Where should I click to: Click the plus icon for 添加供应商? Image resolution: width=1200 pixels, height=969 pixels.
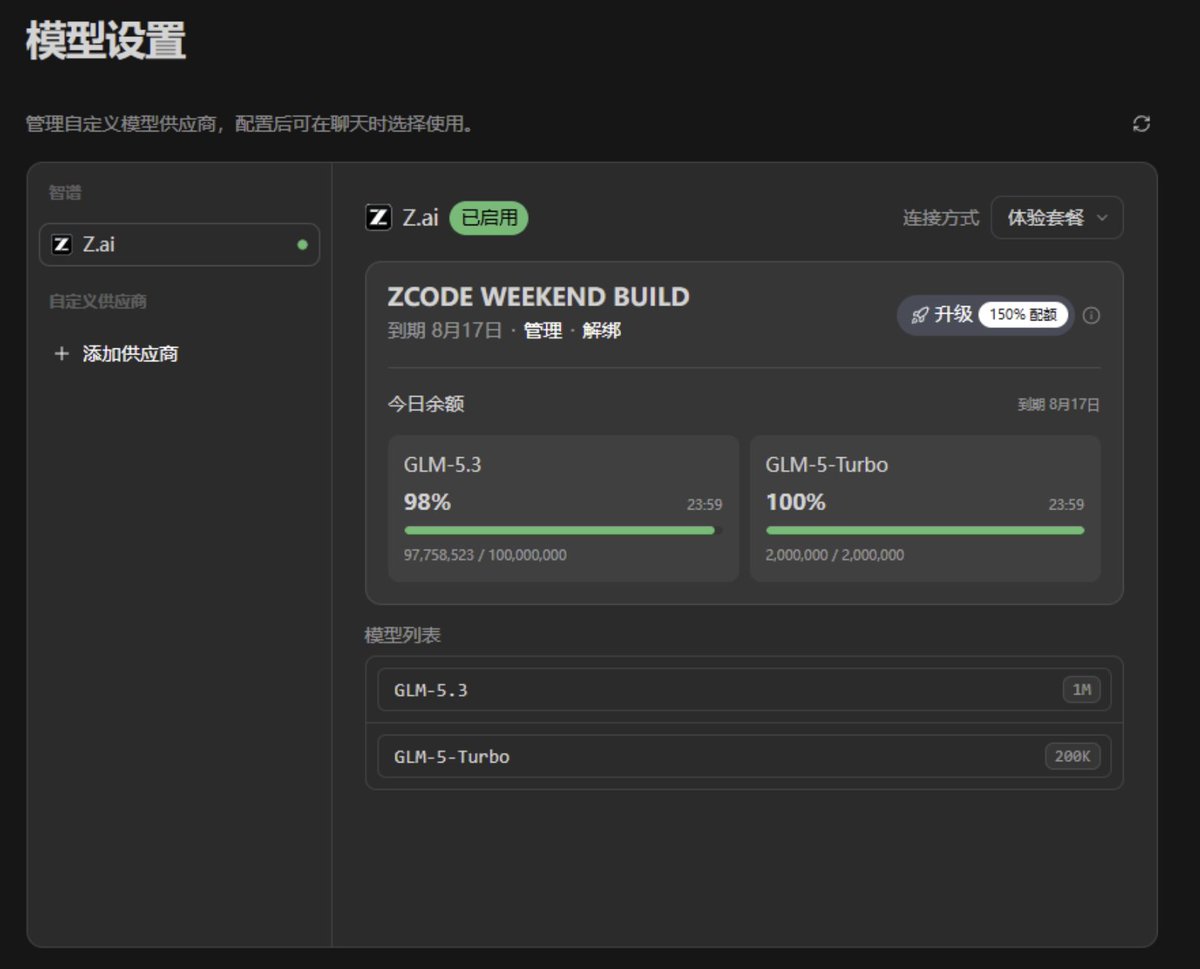click(x=61, y=354)
